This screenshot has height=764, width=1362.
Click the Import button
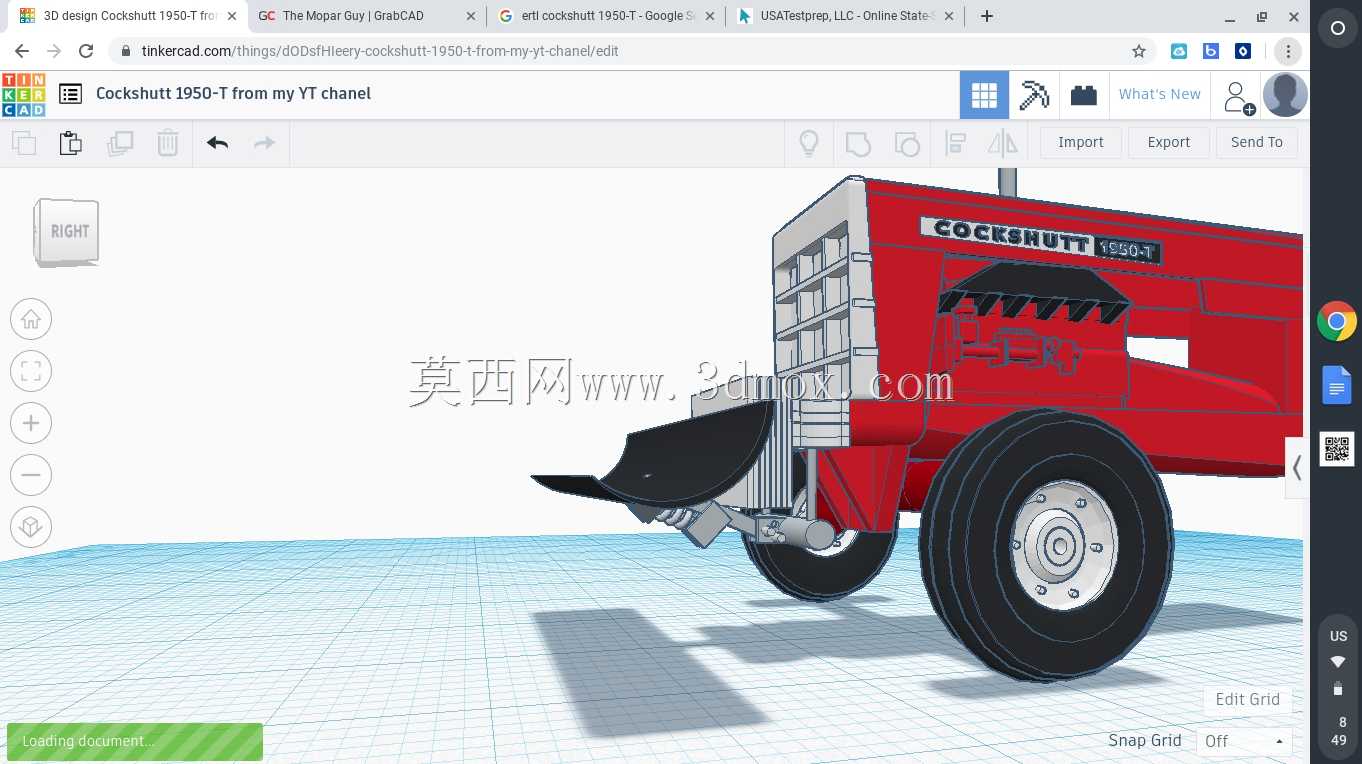tap(1081, 142)
